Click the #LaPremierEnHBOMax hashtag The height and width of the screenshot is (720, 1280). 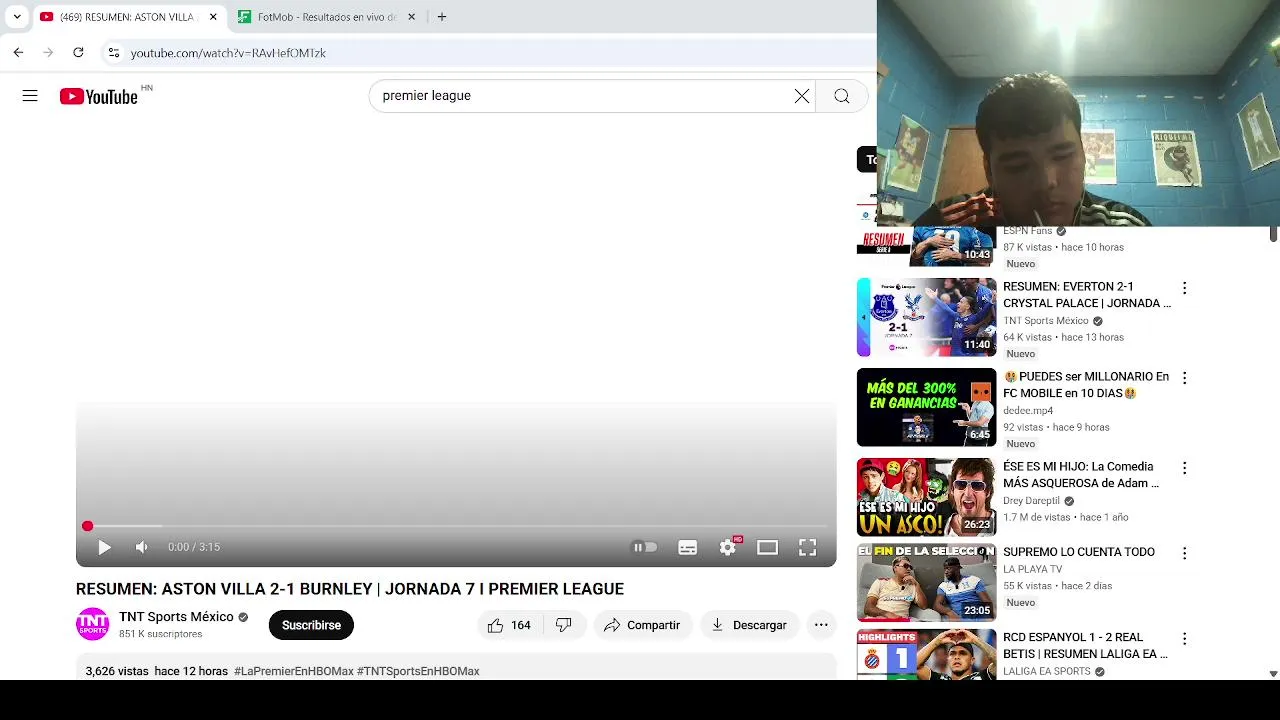click(294, 671)
